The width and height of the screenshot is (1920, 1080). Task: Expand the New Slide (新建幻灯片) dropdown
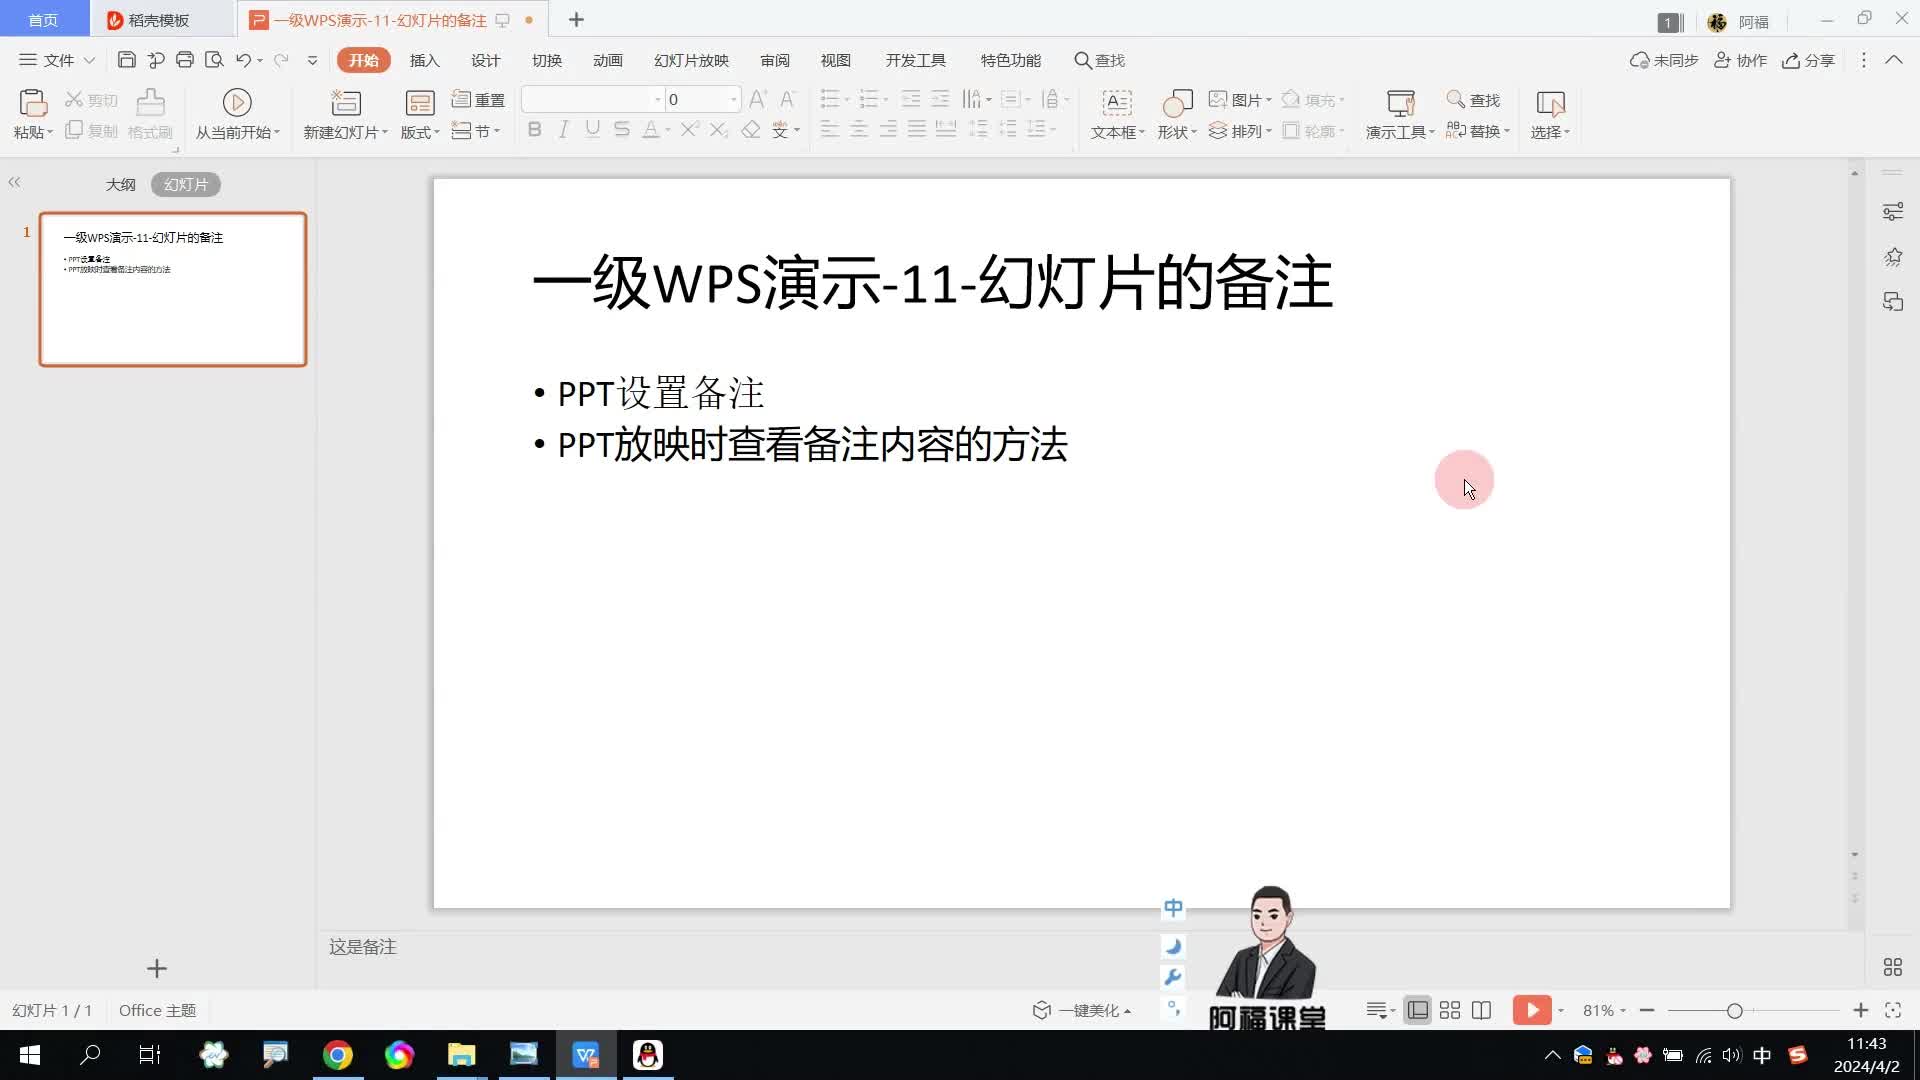pos(385,132)
